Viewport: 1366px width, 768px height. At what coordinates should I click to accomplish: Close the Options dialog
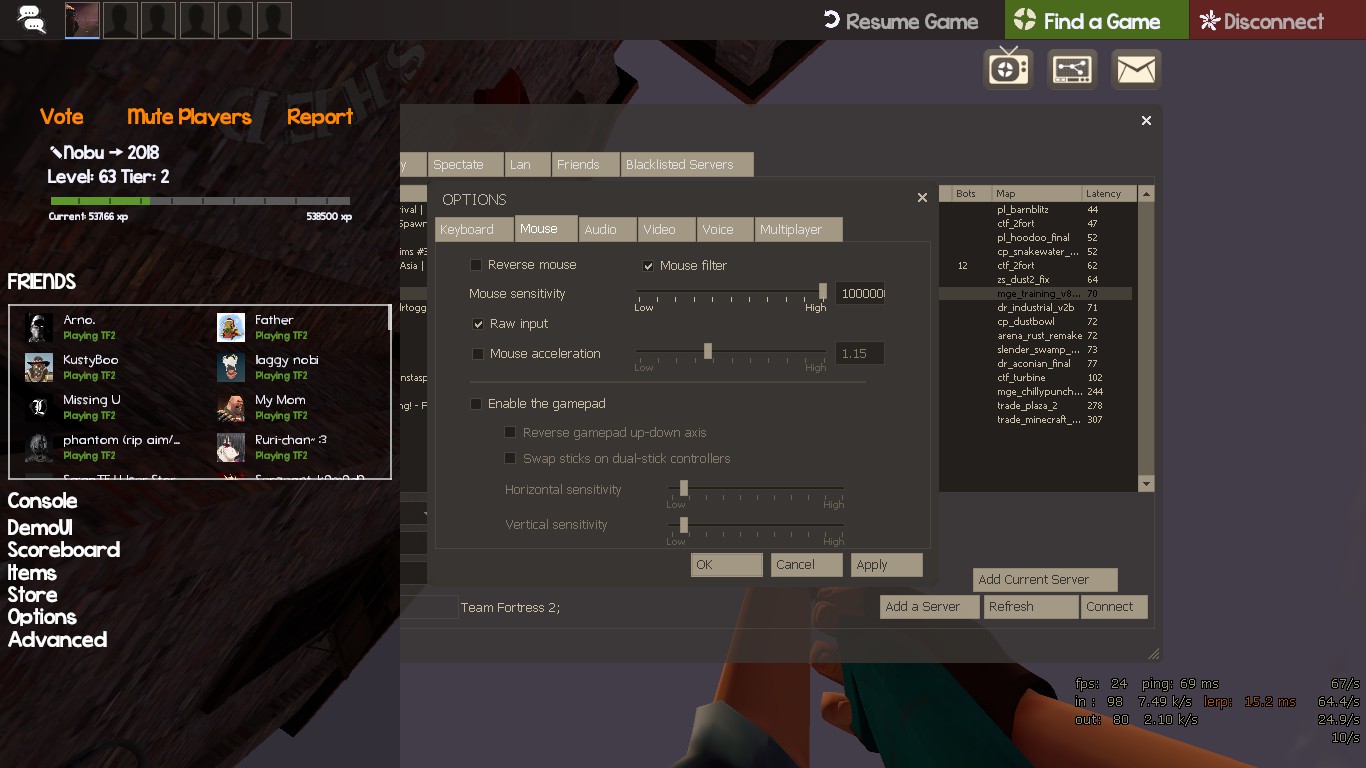pos(922,198)
